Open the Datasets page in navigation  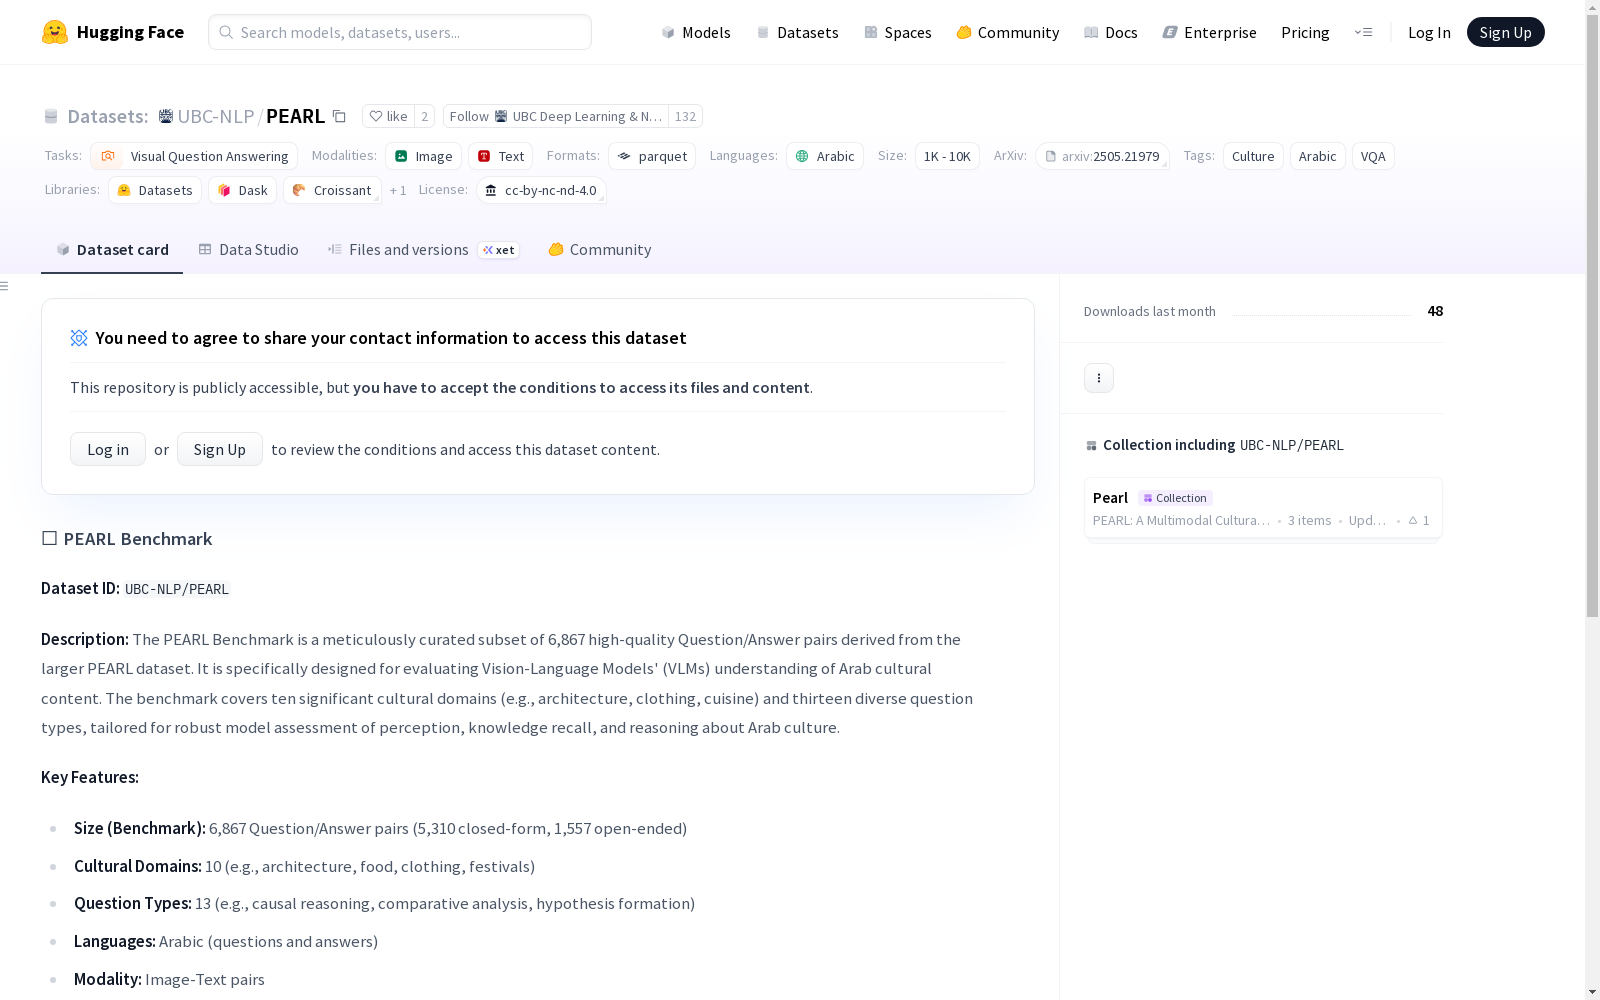797,32
